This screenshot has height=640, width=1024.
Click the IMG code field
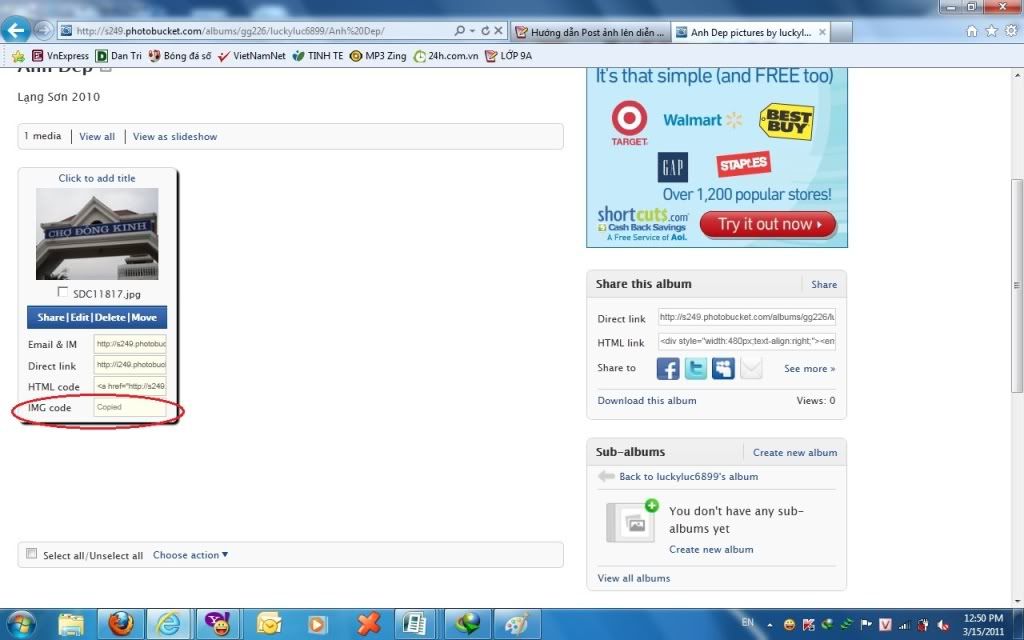click(x=130, y=407)
